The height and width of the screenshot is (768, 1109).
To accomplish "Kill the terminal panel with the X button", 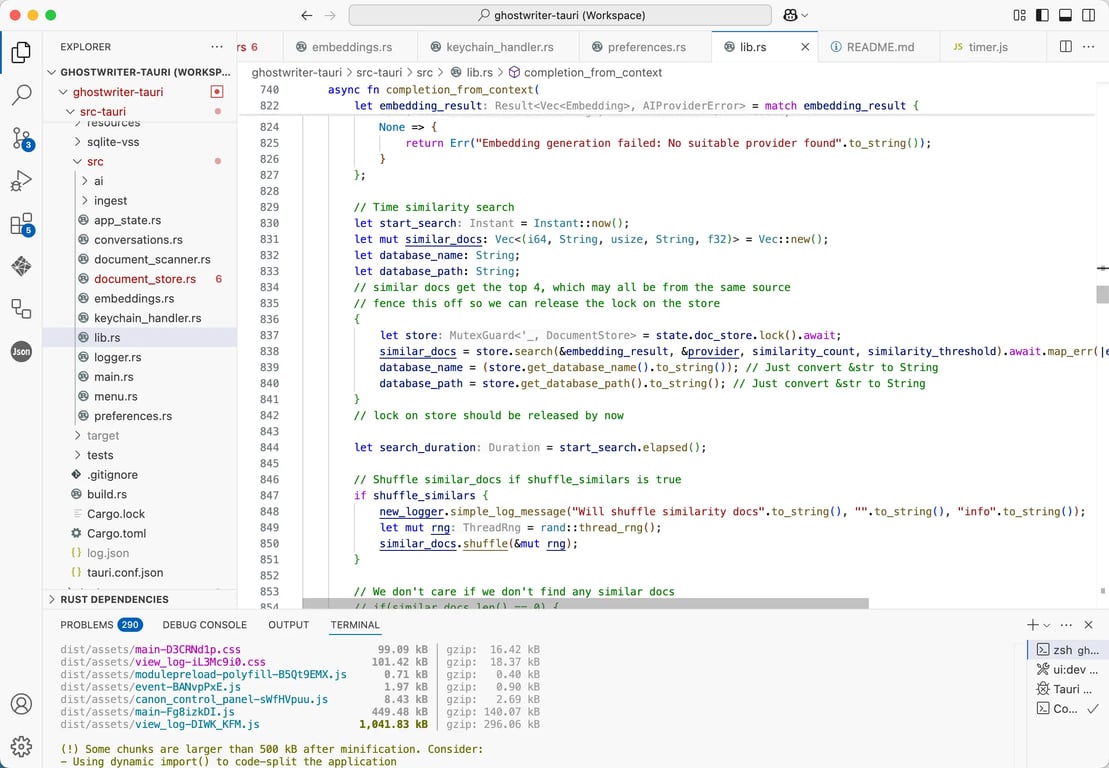I will 1088,624.
